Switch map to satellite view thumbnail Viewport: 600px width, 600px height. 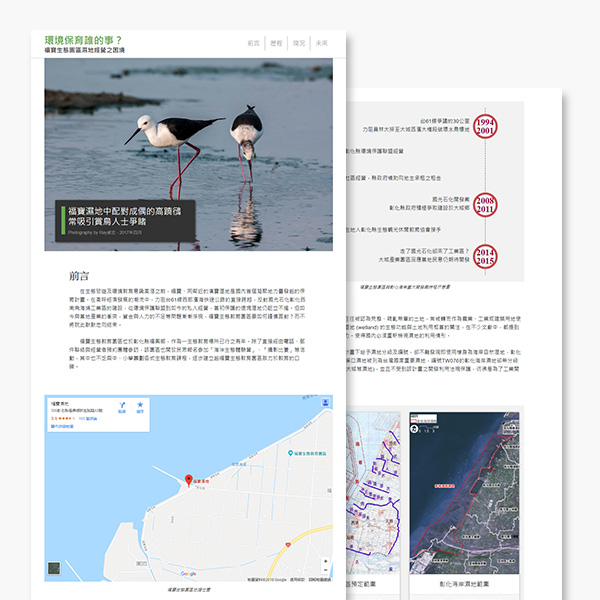pyautogui.click(x=54, y=570)
